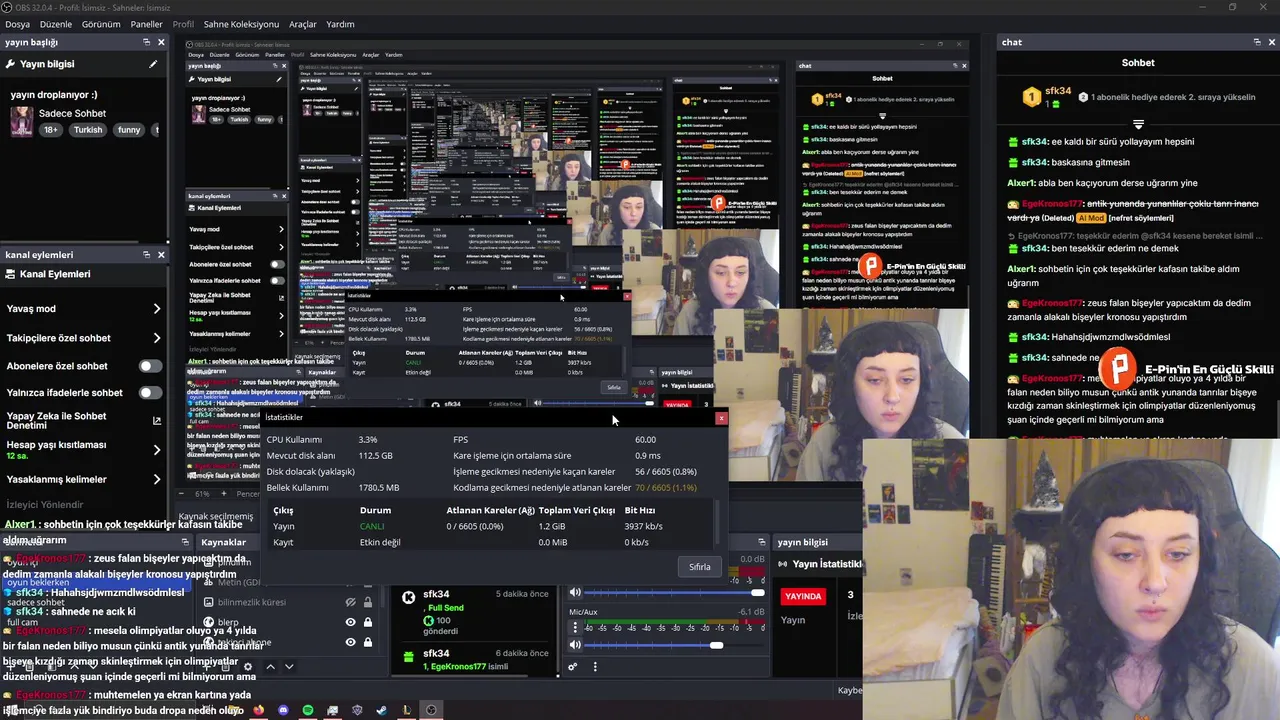The width and height of the screenshot is (1280, 720).
Task: Move selected source up with arrow
Action: 270,667
